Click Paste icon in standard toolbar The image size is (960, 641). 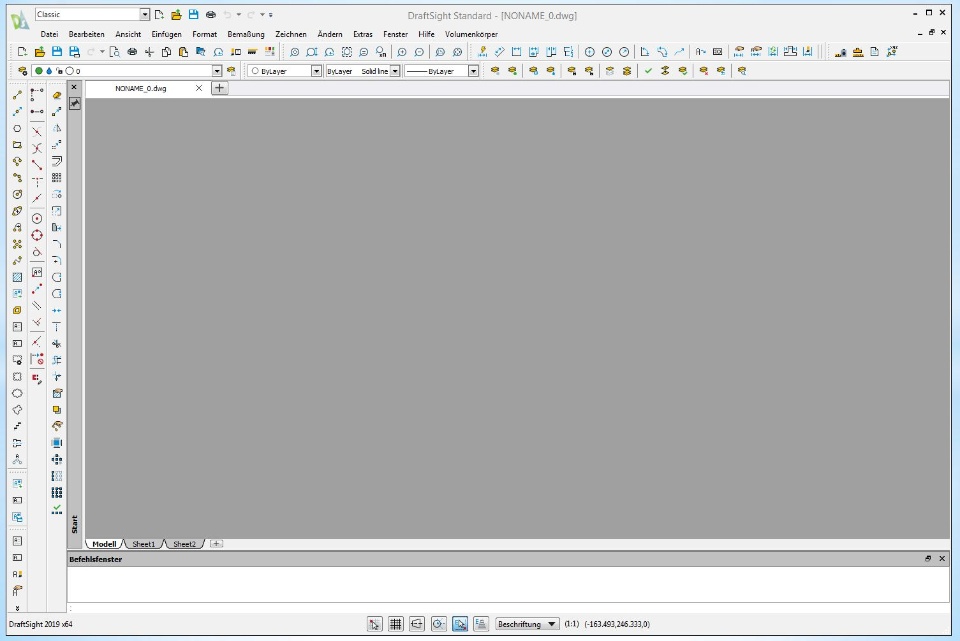(x=183, y=52)
